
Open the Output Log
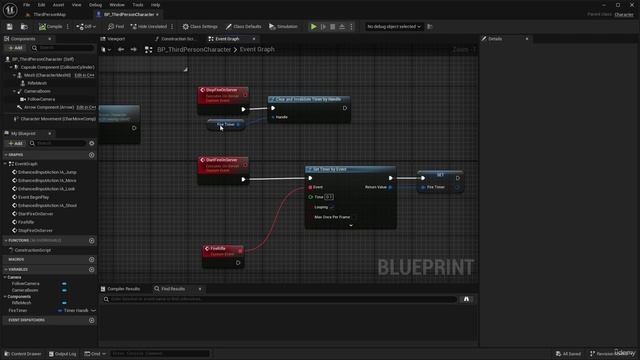62,354
